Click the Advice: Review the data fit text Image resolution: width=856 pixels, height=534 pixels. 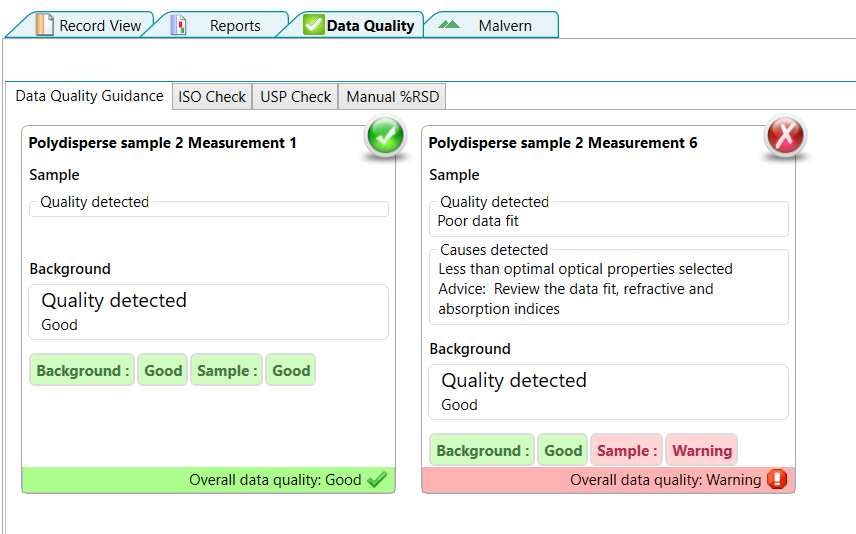tap(576, 299)
